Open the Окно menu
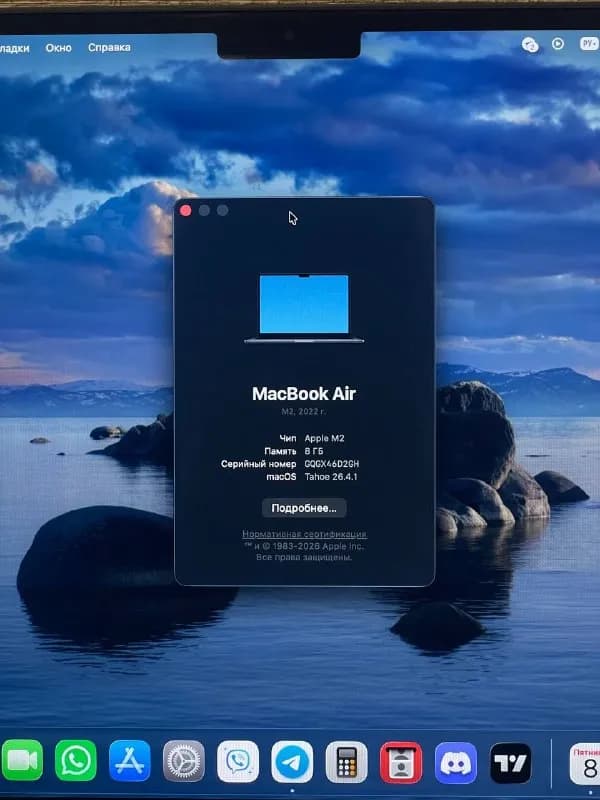 [59, 47]
